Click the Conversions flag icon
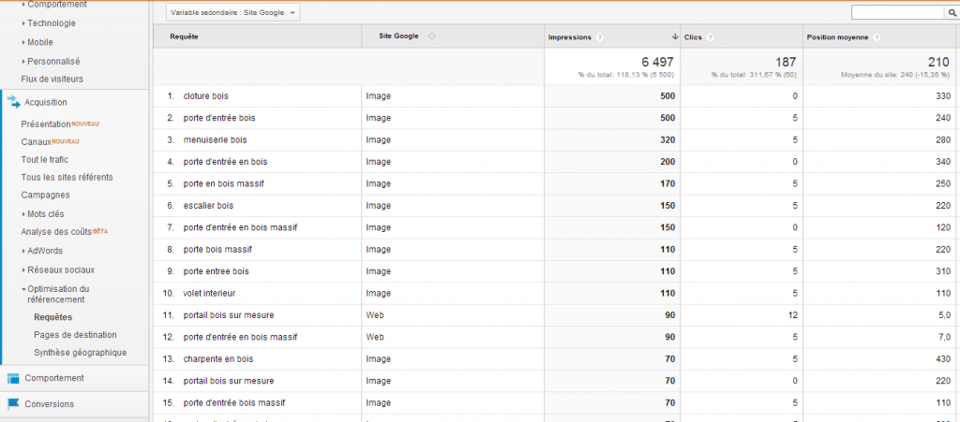This screenshot has height=422, width=960. [13, 404]
